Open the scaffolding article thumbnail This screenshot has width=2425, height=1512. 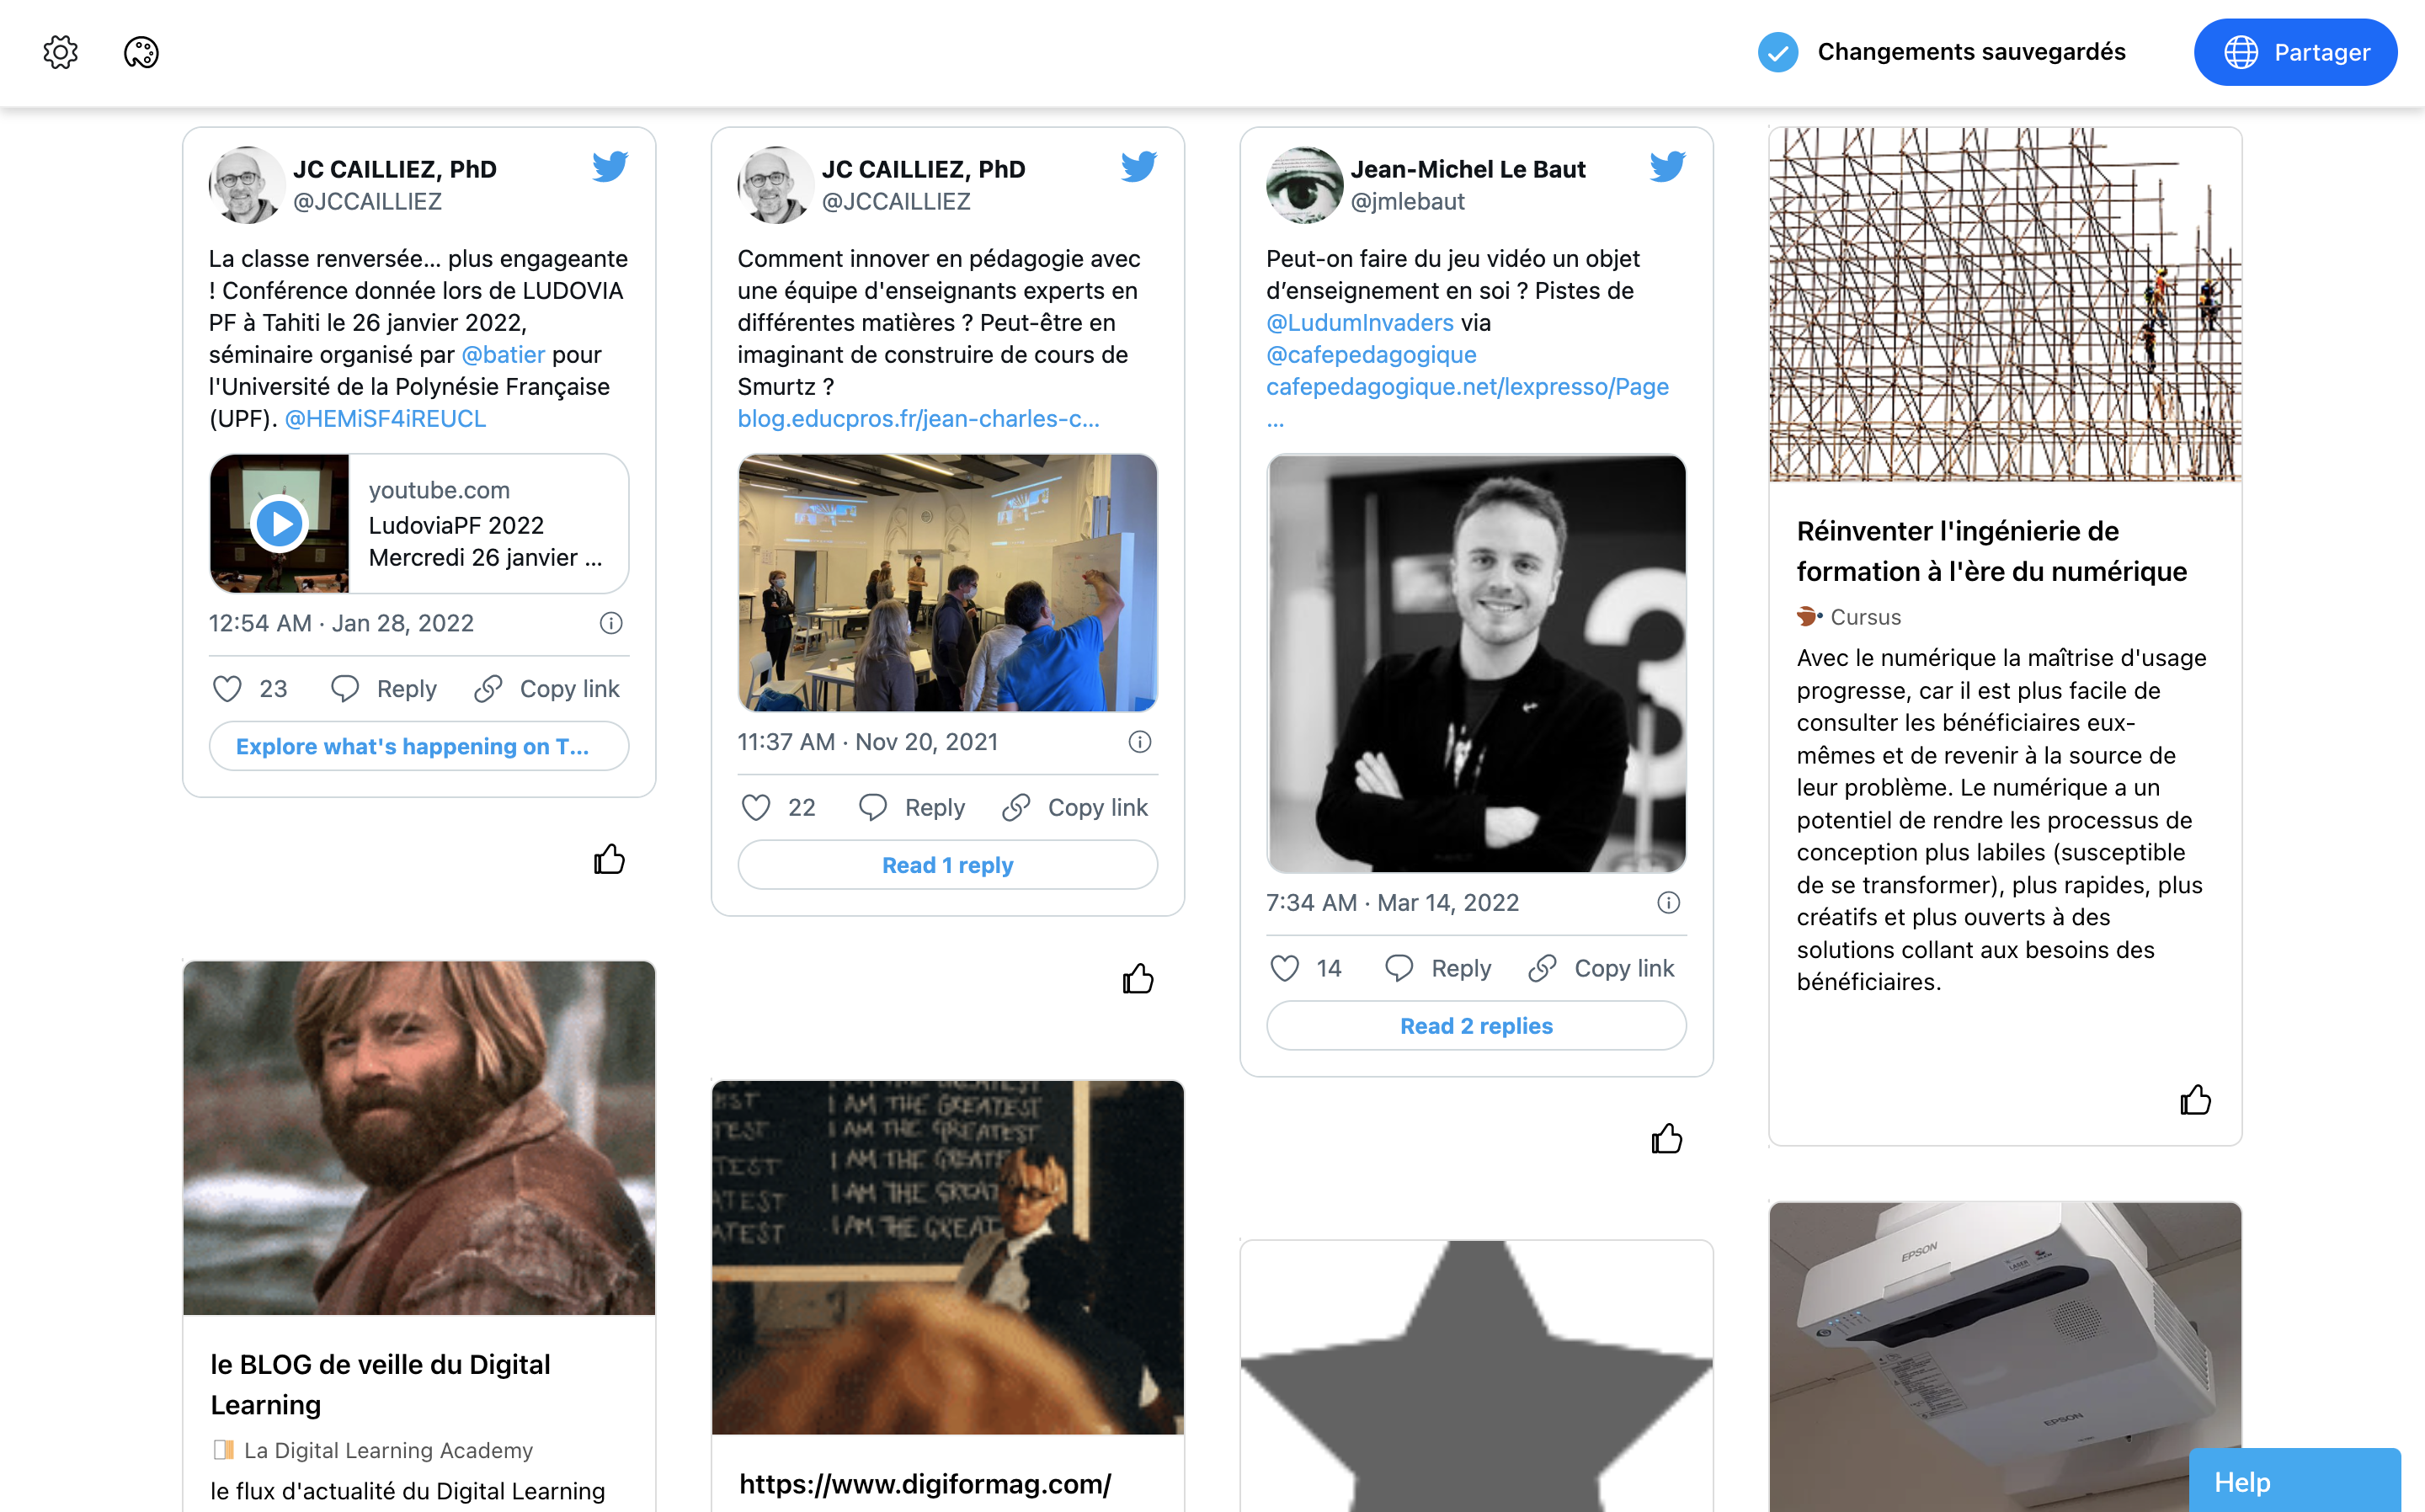click(2005, 304)
